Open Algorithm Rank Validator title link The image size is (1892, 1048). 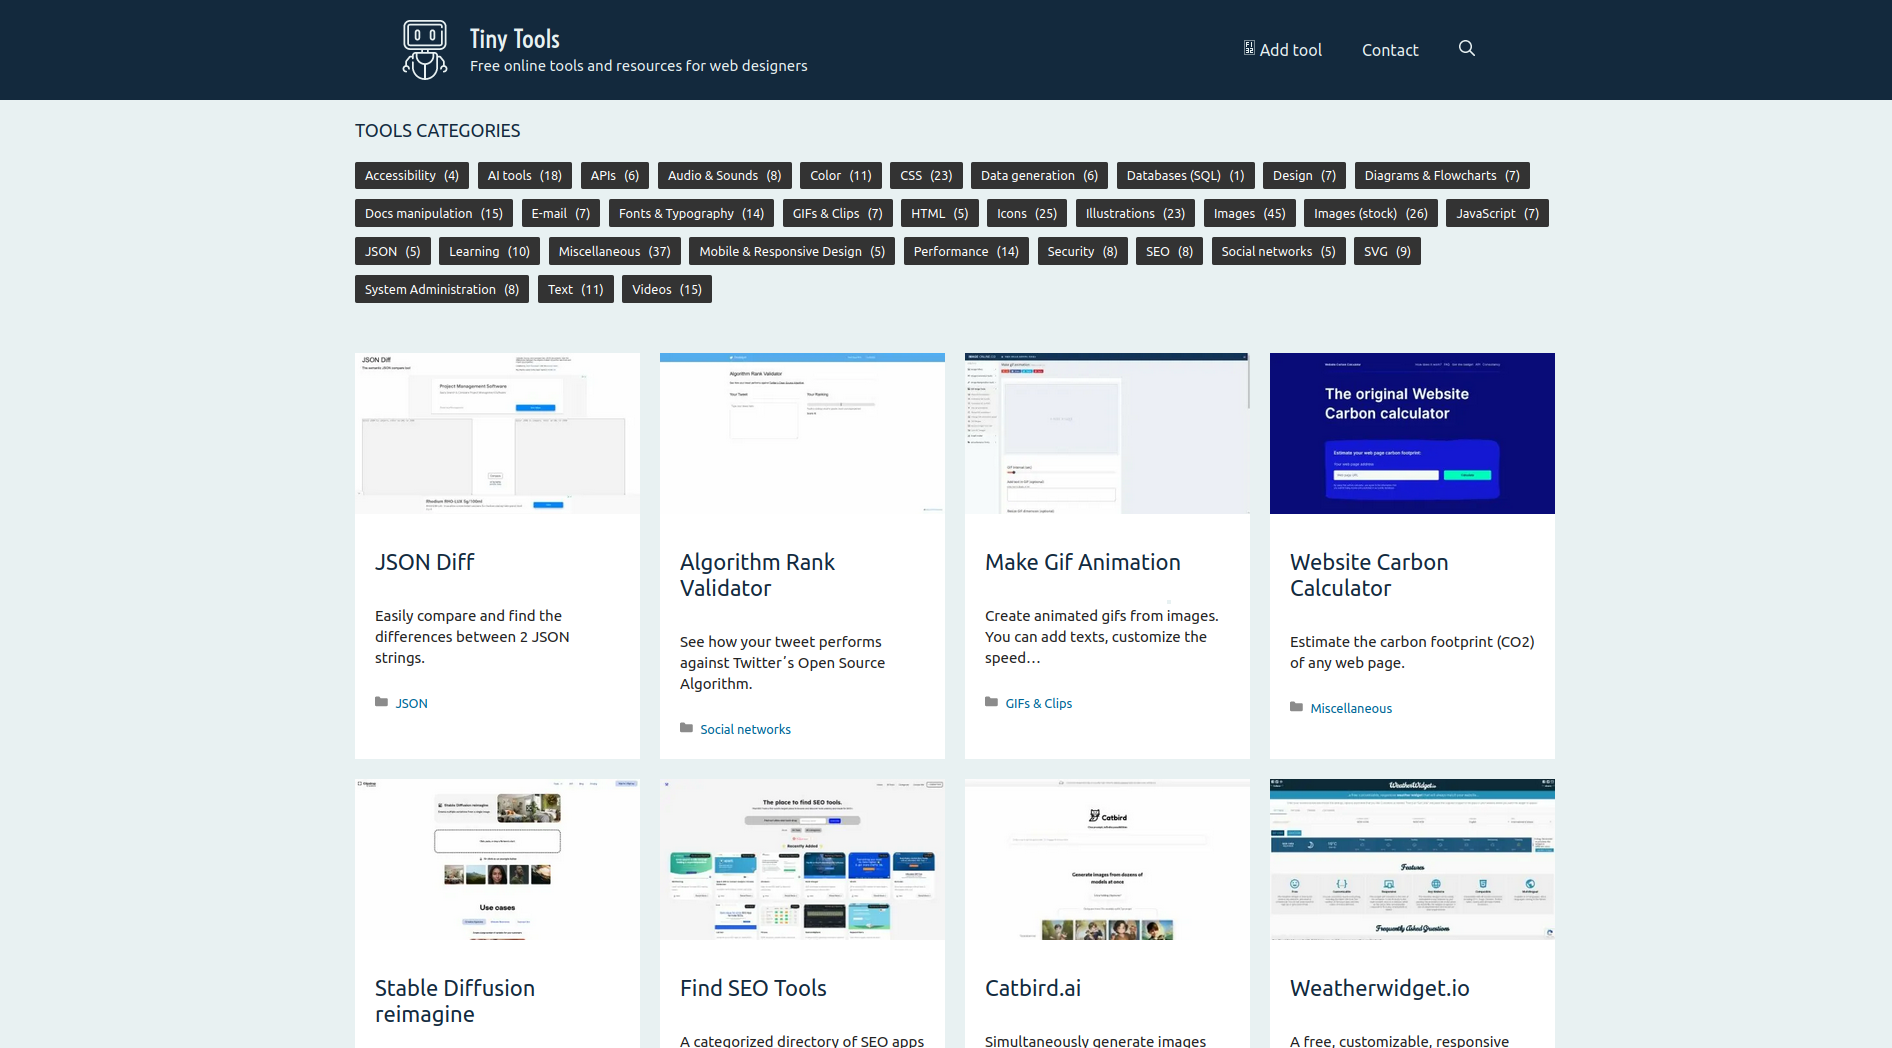point(756,575)
